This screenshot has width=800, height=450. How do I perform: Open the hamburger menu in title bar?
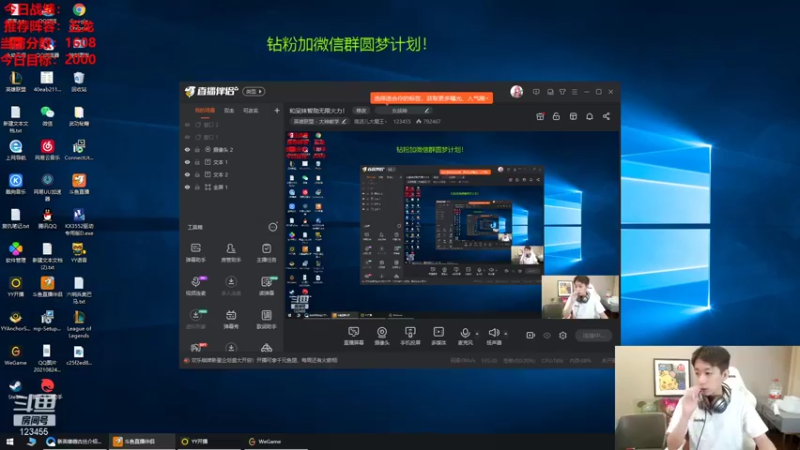click(x=574, y=92)
